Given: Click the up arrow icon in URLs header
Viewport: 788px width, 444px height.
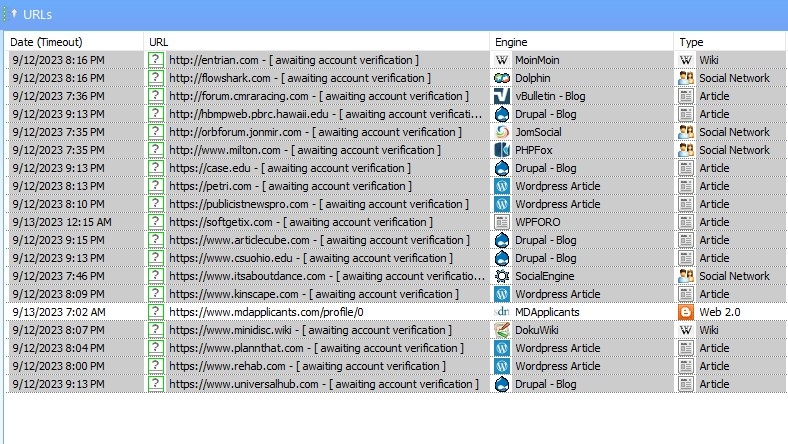Looking at the screenshot, I should tap(14, 14).
